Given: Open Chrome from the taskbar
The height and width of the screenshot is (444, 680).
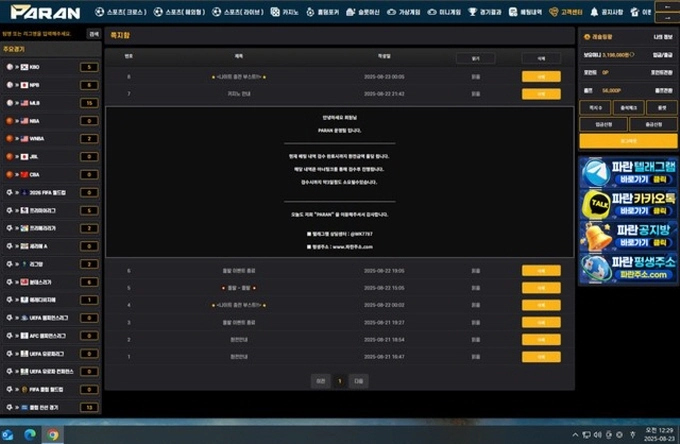Looking at the screenshot, I should click(52, 434).
